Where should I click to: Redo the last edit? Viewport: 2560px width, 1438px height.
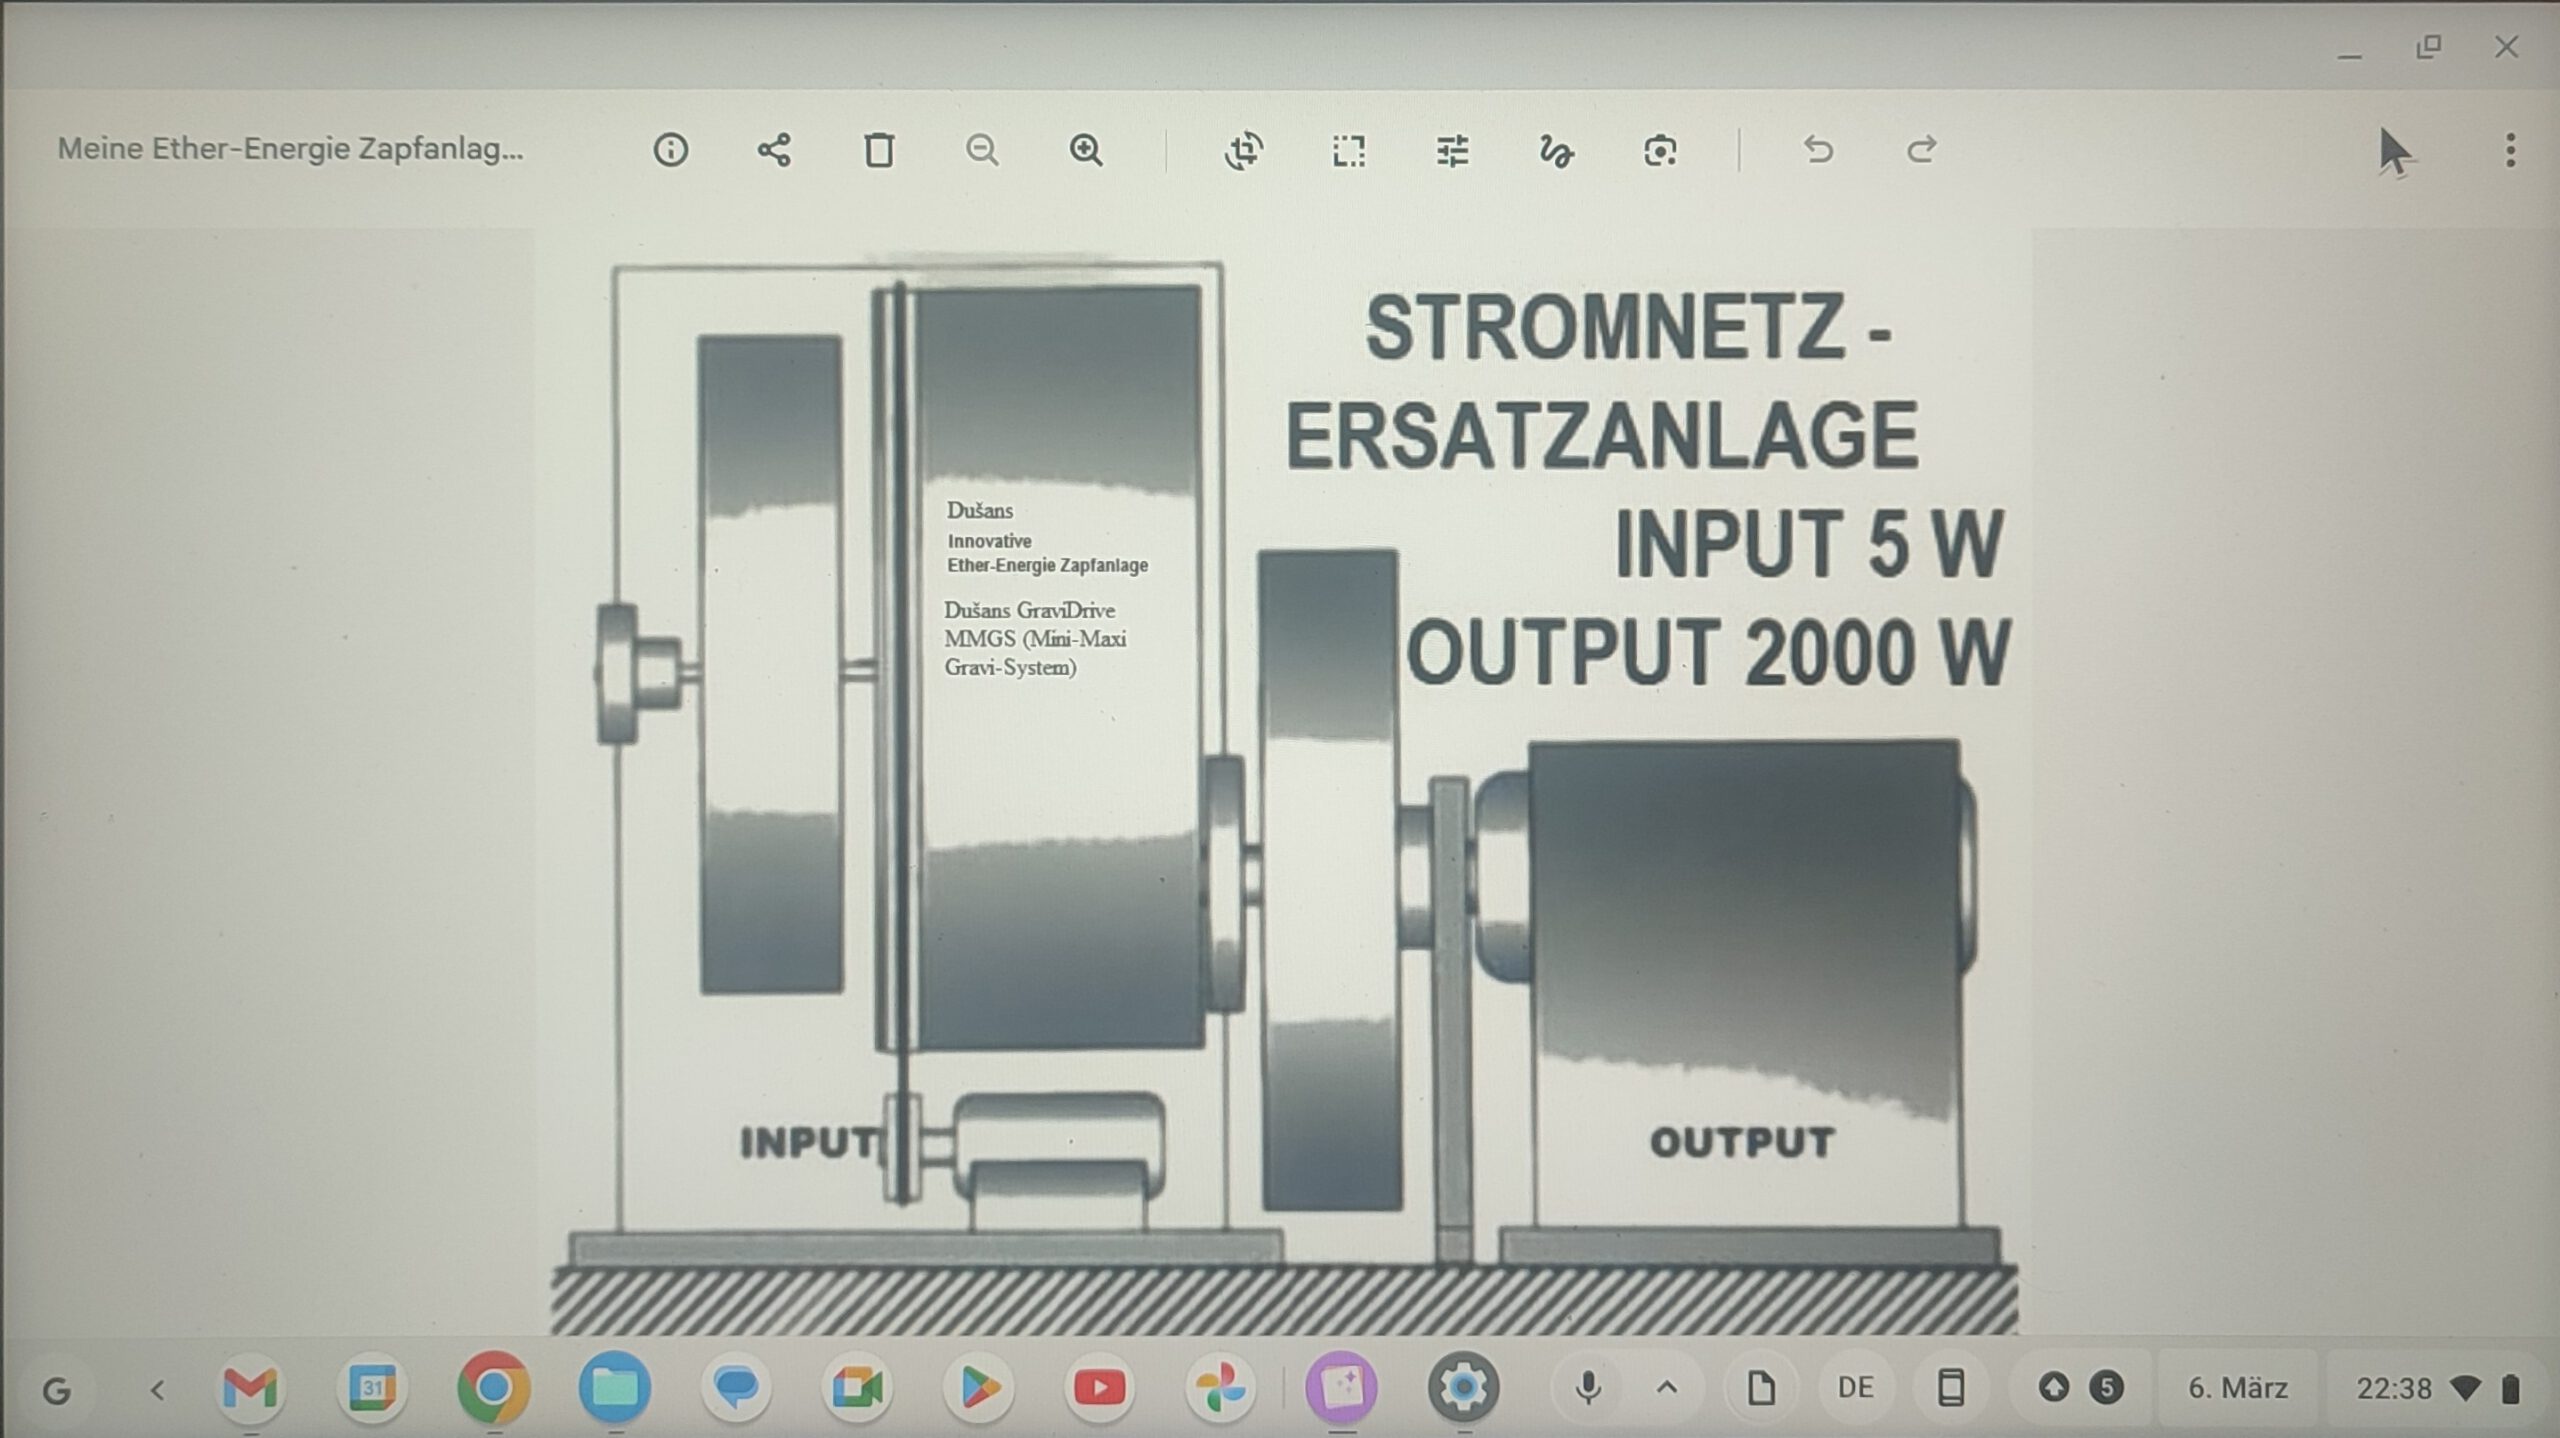point(1921,150)
